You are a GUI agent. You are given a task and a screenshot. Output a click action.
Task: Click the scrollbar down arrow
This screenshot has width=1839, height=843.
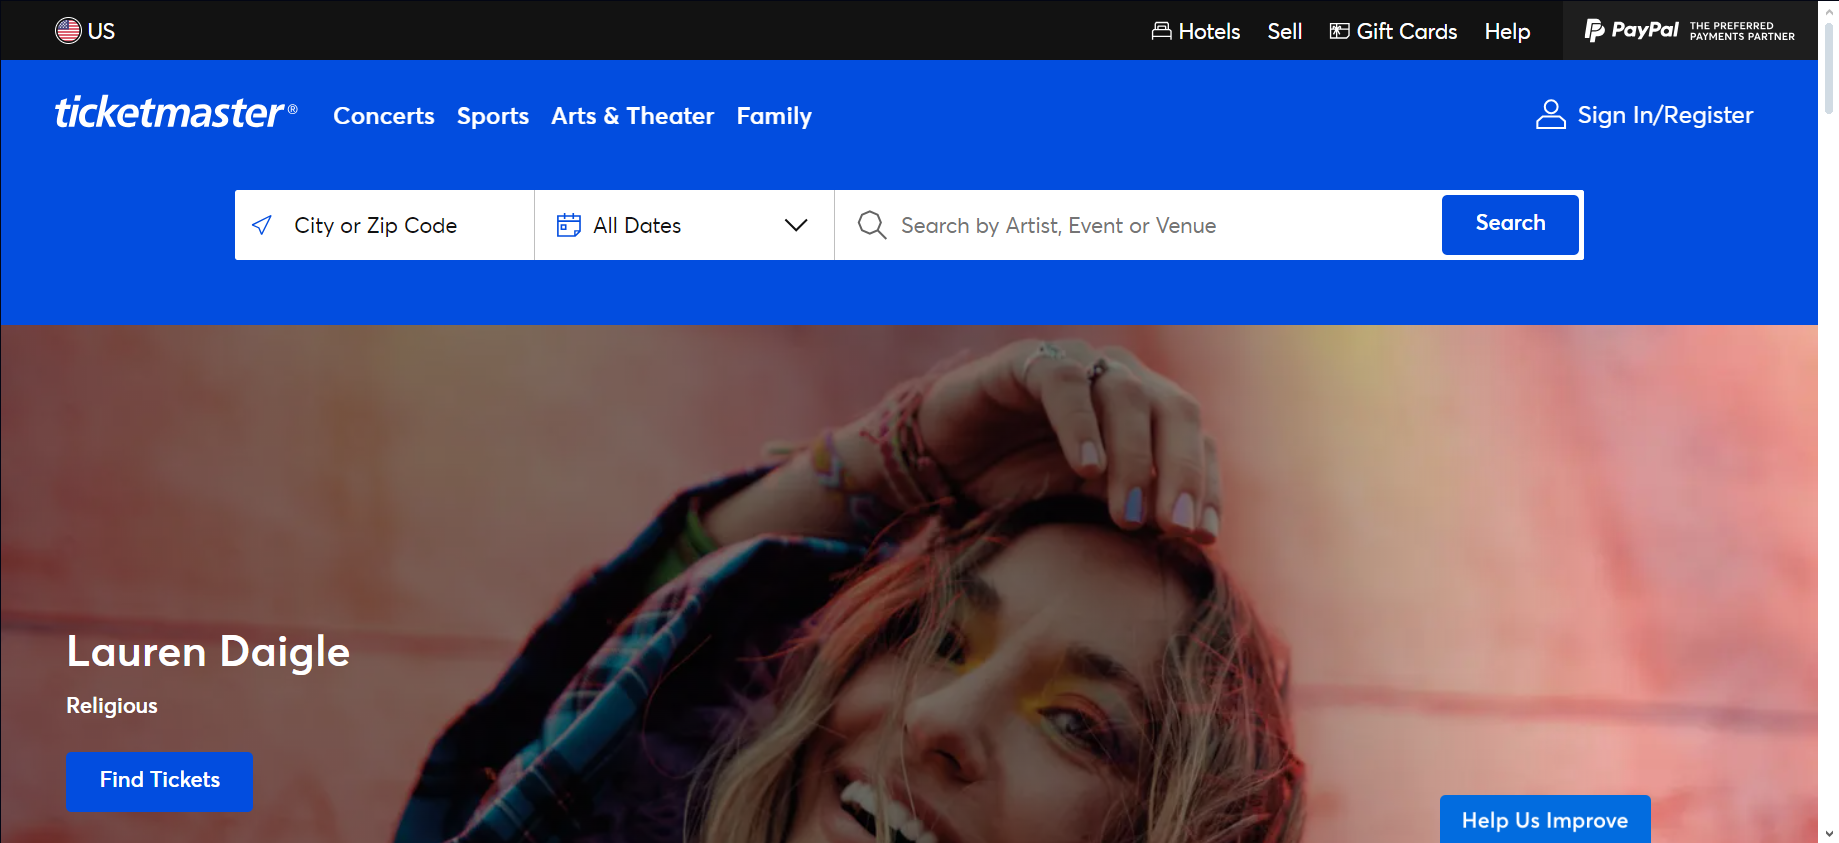(x=1829, y=833)
